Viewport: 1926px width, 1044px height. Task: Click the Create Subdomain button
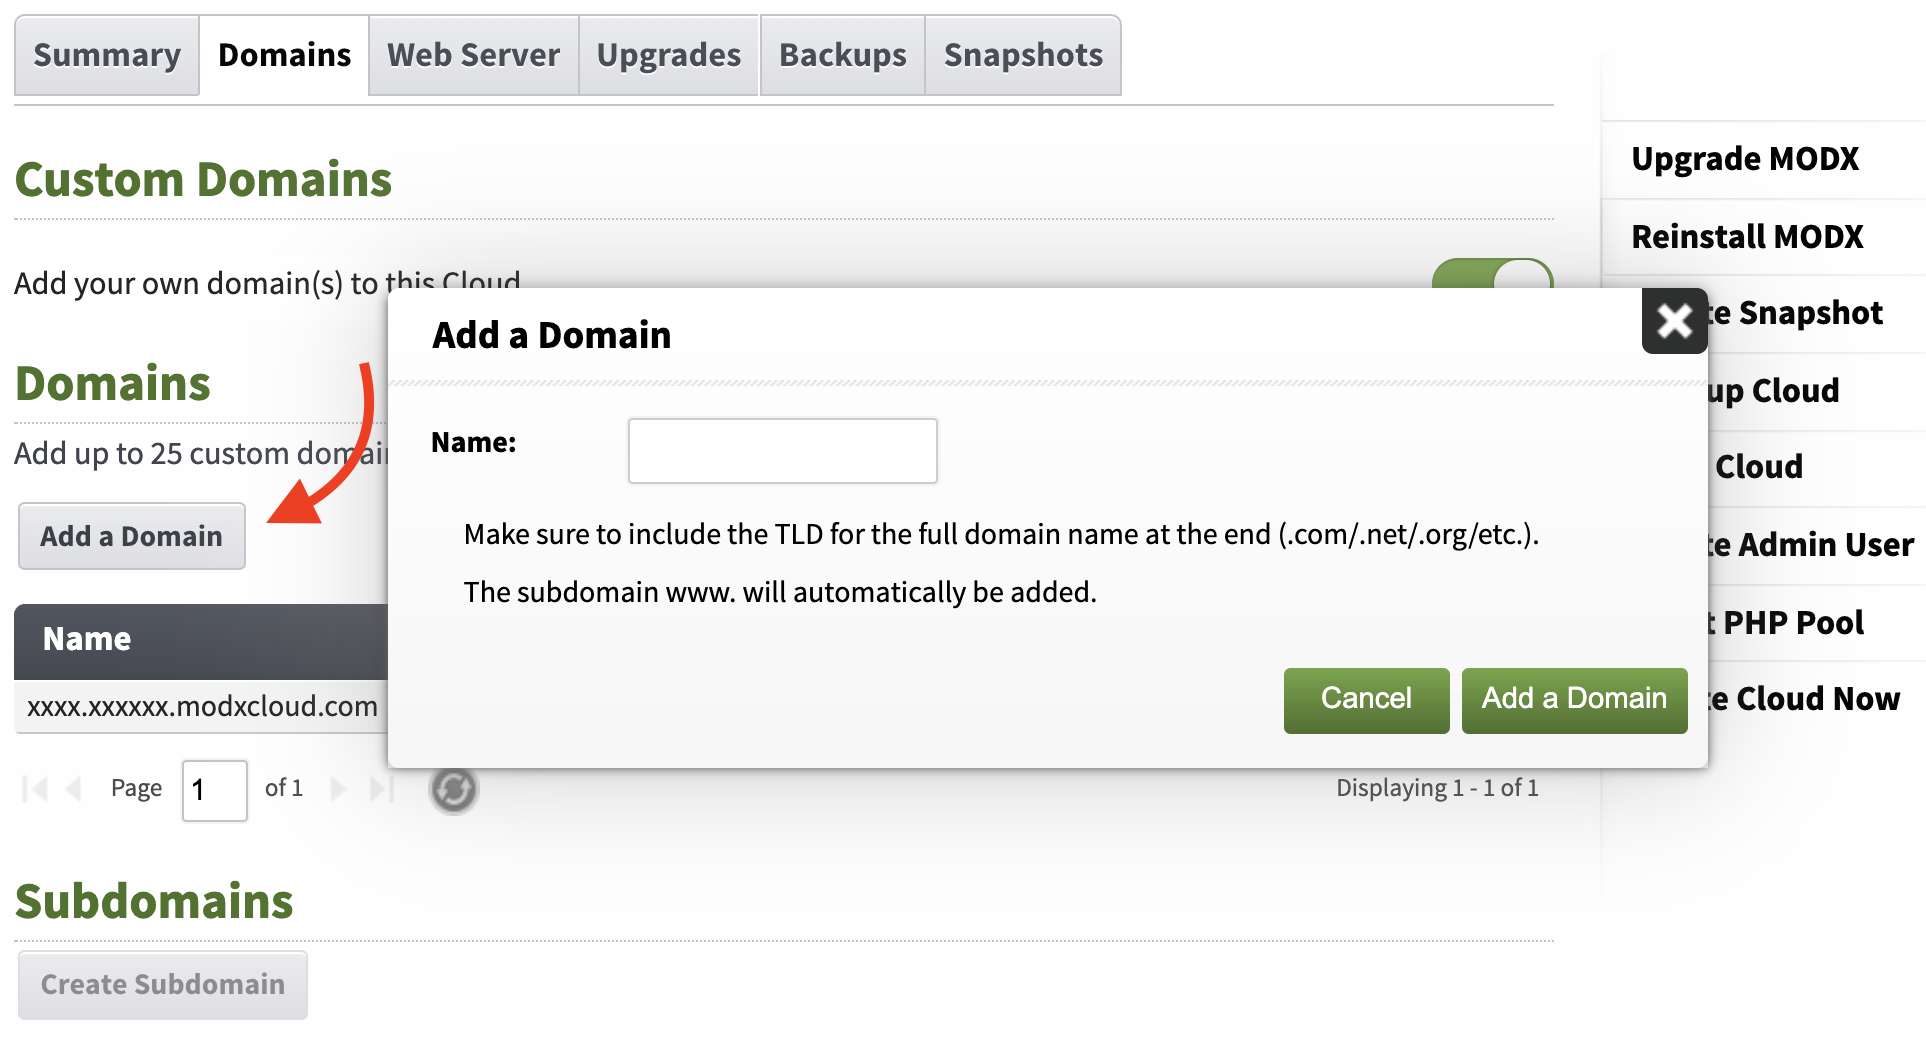pos(162,985)
